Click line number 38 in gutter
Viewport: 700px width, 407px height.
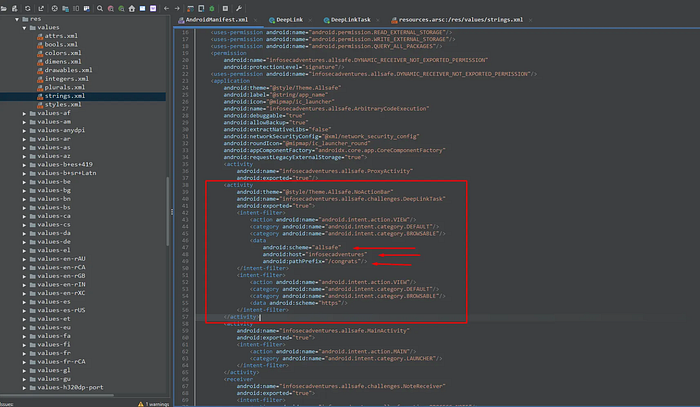point(185,185)
